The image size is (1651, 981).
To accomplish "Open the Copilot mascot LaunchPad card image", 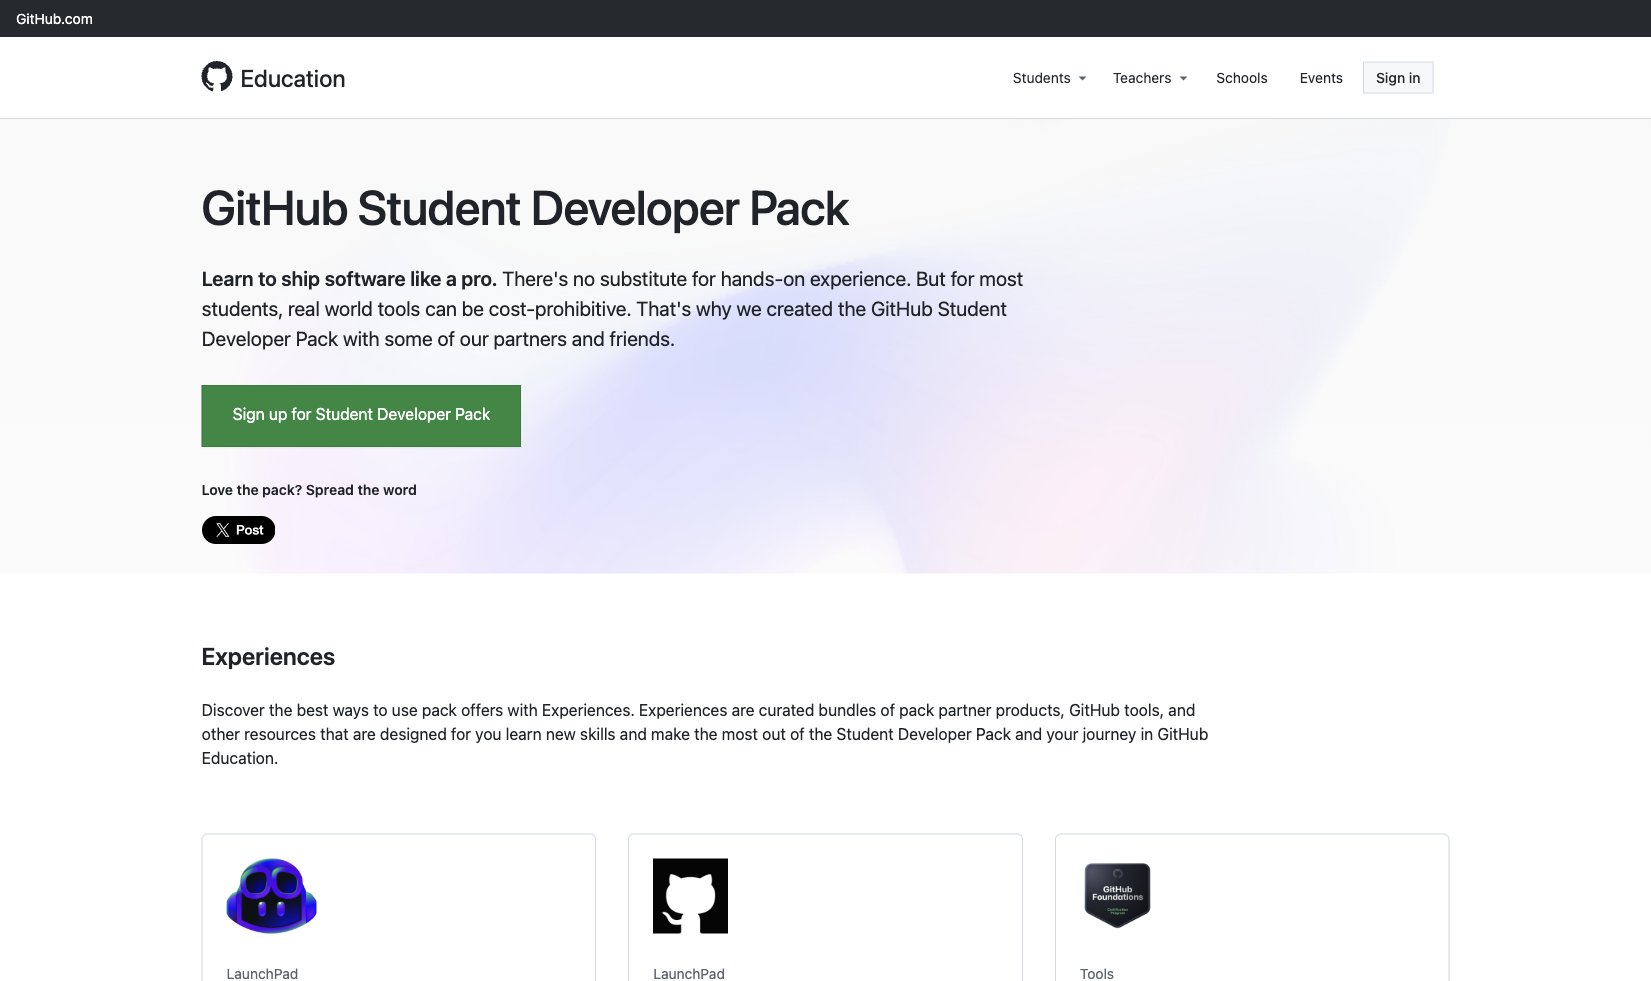I will tap(272, 896).
